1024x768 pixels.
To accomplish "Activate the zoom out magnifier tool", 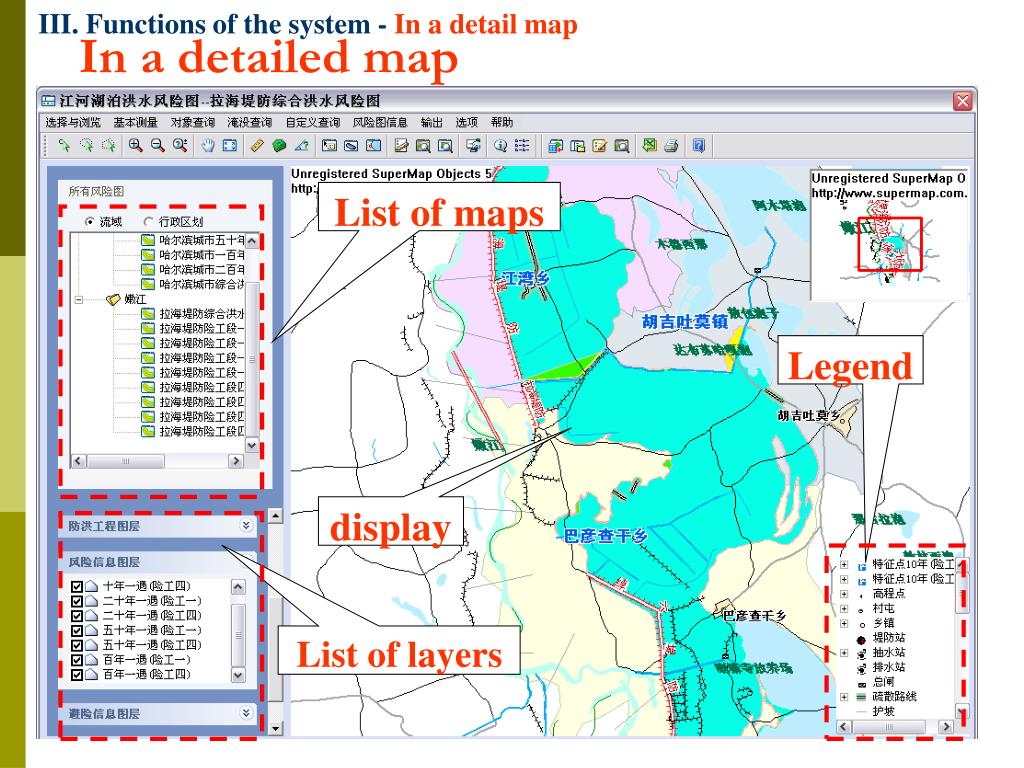I will [x=157, y=145].
